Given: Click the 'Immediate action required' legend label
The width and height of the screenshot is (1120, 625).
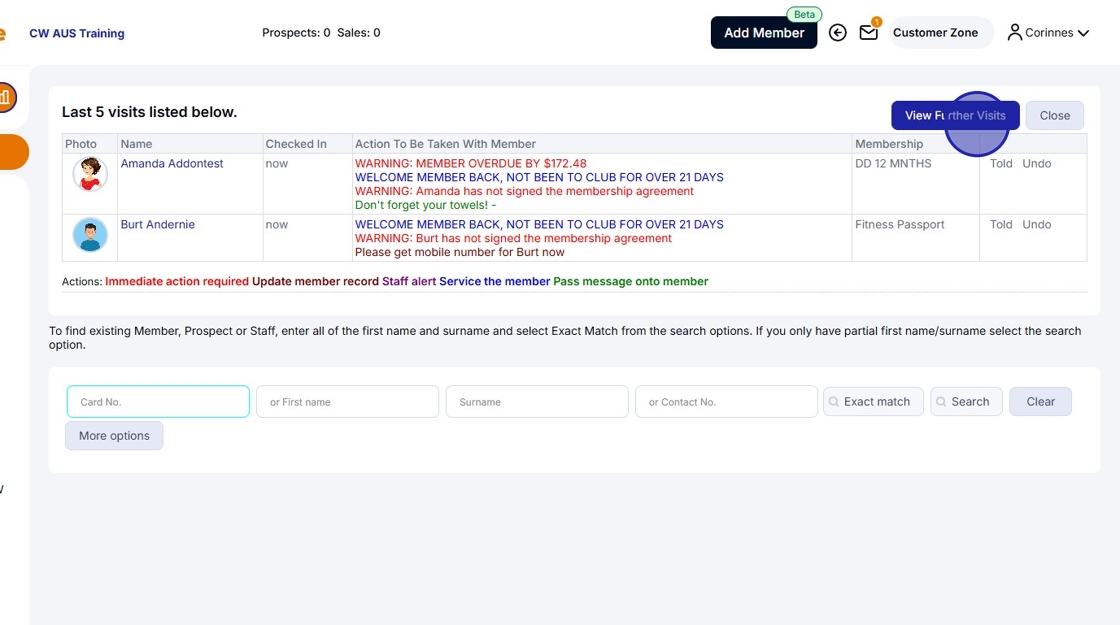Looking at the screenshot, I should (176, 281).
